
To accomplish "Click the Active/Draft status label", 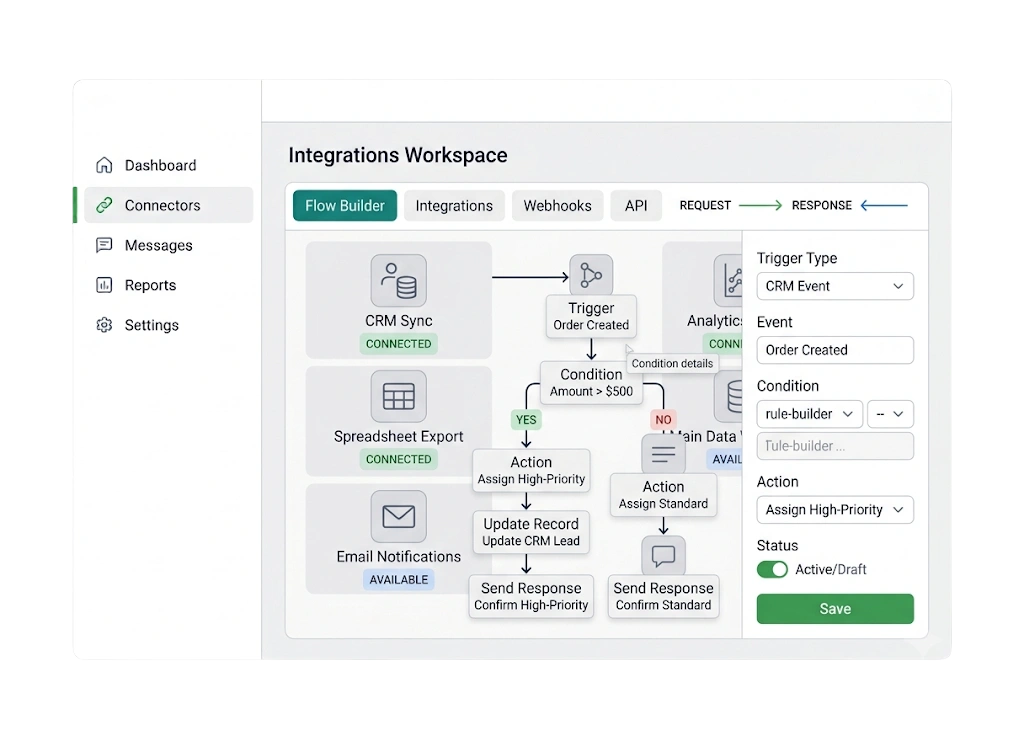I will 831,569.
